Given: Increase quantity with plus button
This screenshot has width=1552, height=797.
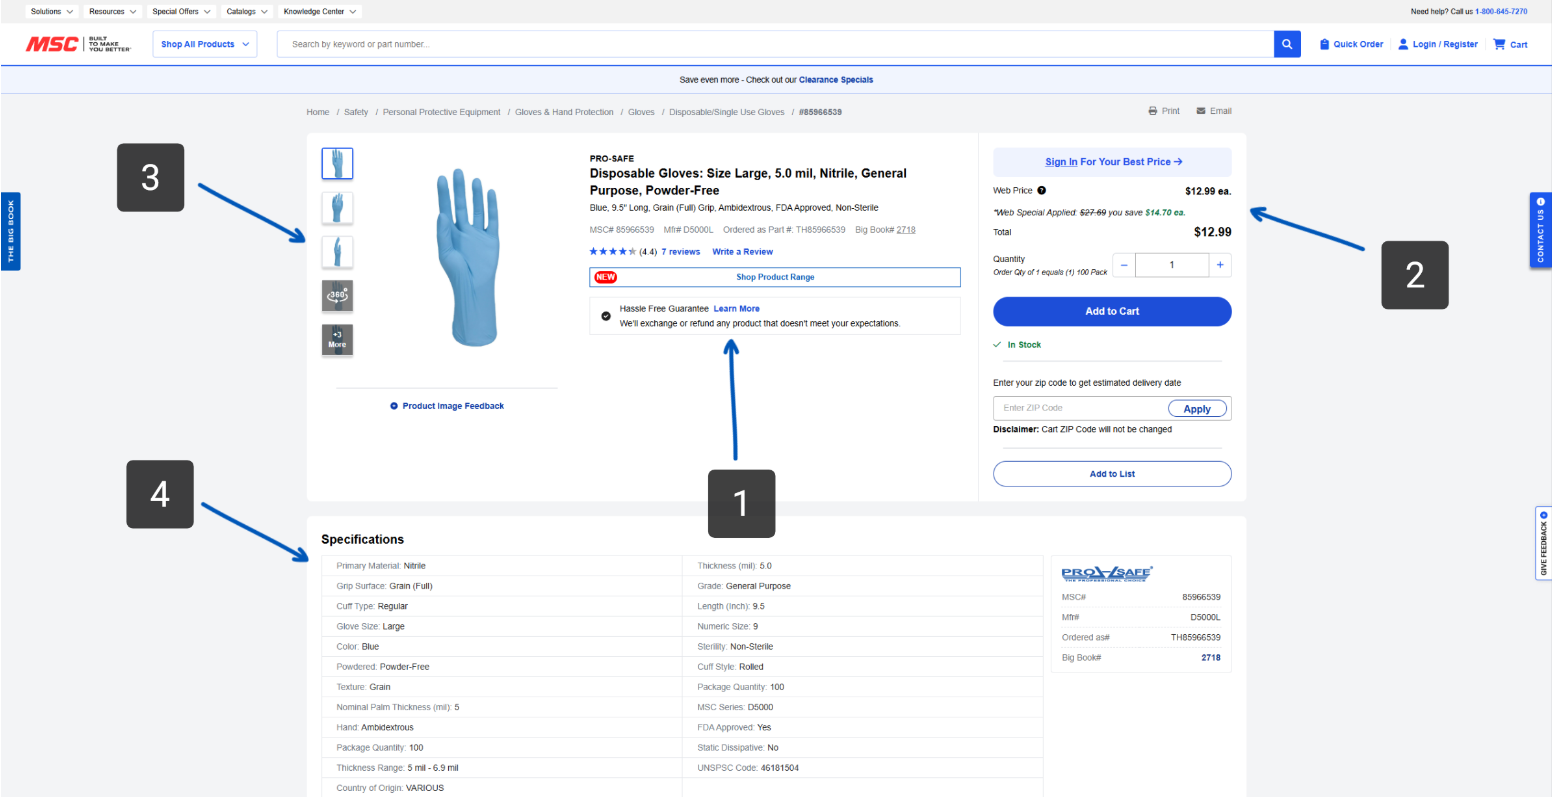Looking at the screenshot, I should point(1220,265).
